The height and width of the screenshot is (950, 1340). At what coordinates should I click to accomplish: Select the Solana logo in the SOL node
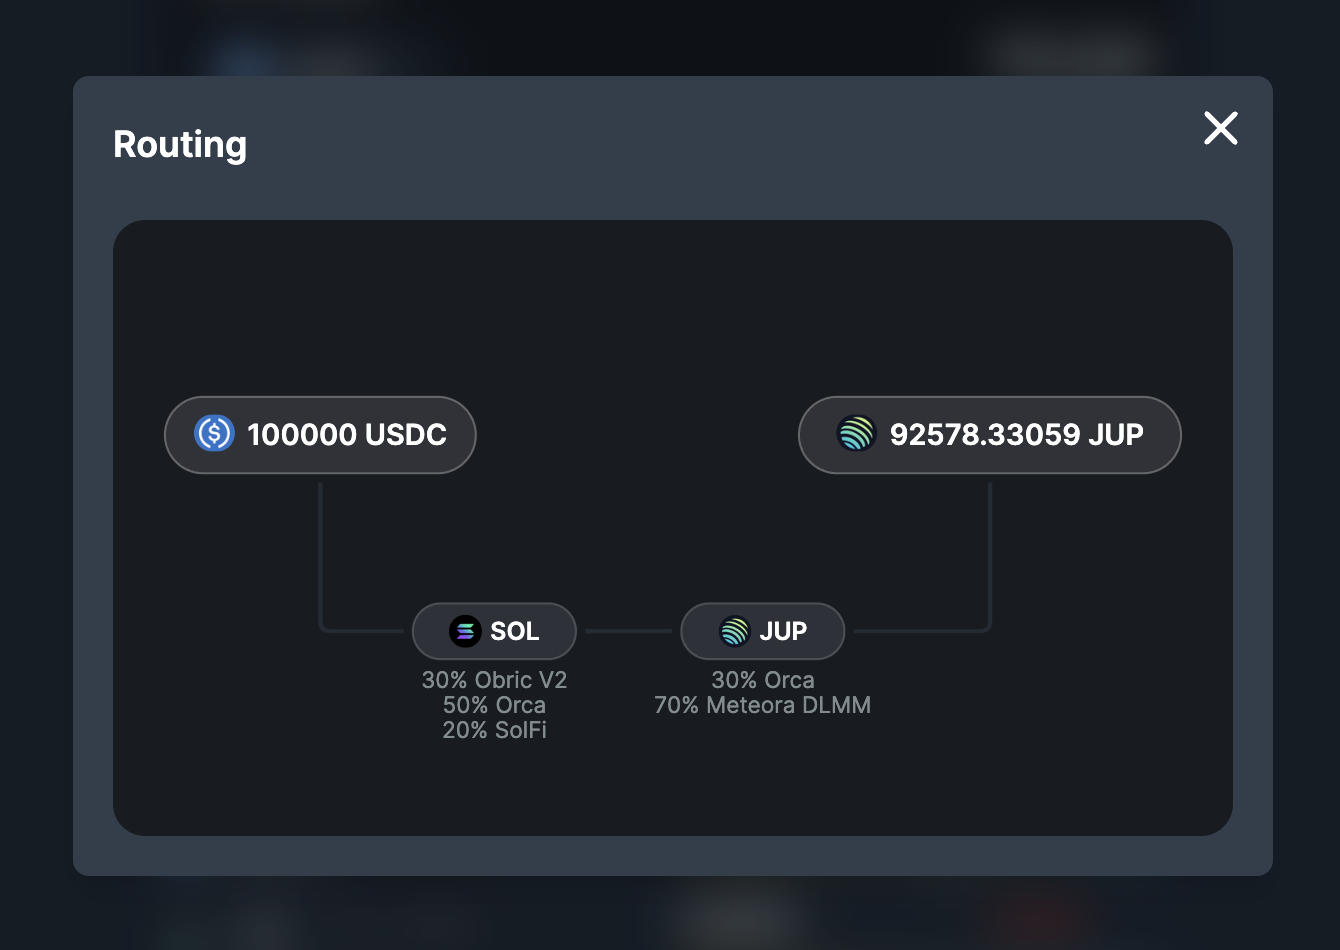coord(466,631)
